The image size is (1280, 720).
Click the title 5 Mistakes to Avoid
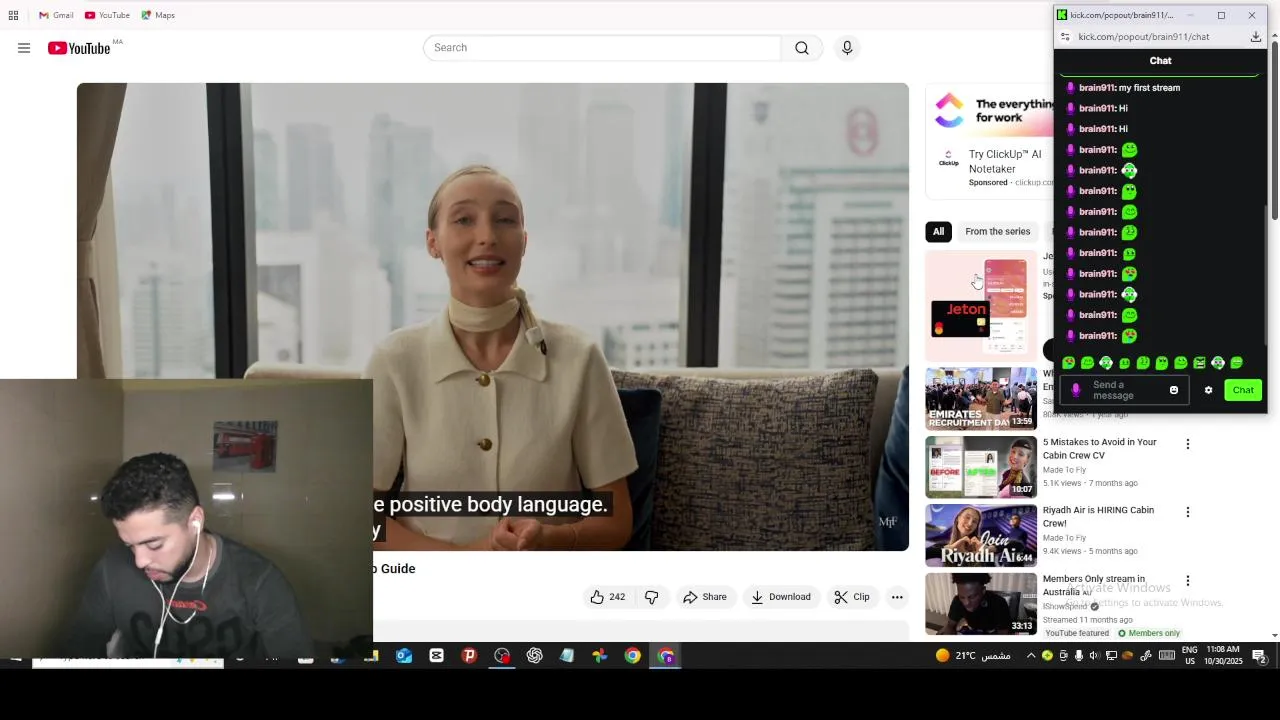pos(1099,449)
